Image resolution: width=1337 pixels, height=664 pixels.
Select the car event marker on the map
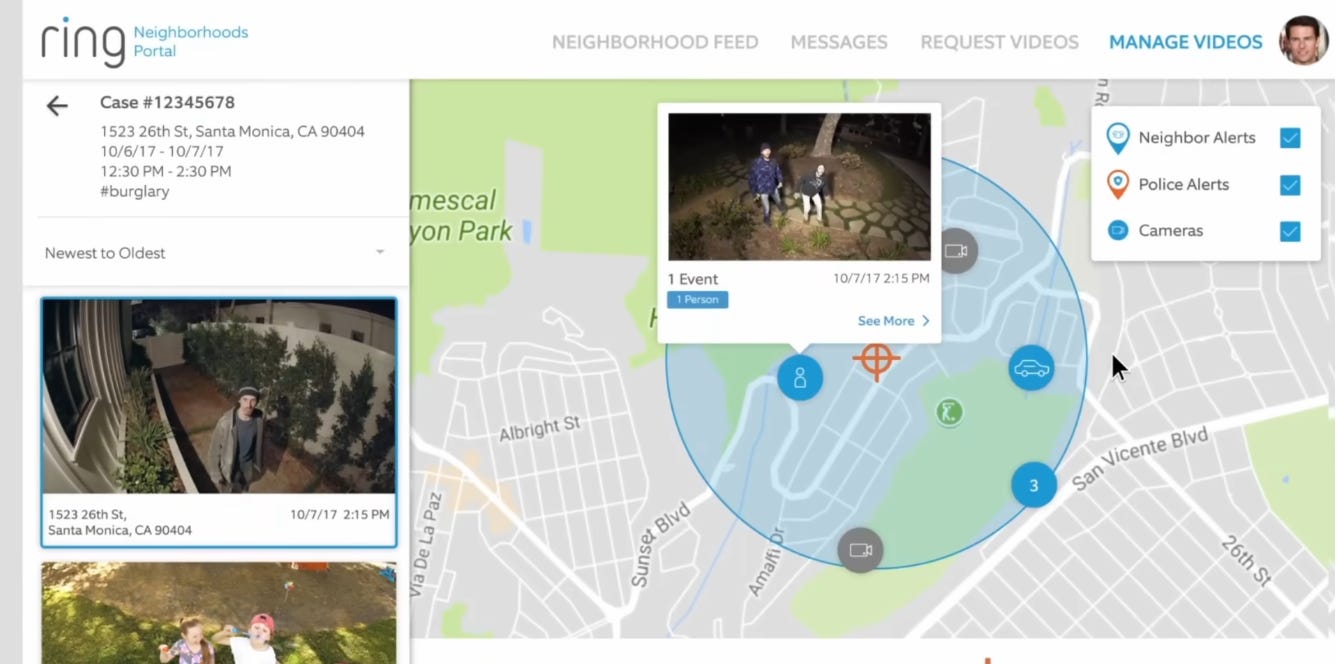coord(1031,368)
